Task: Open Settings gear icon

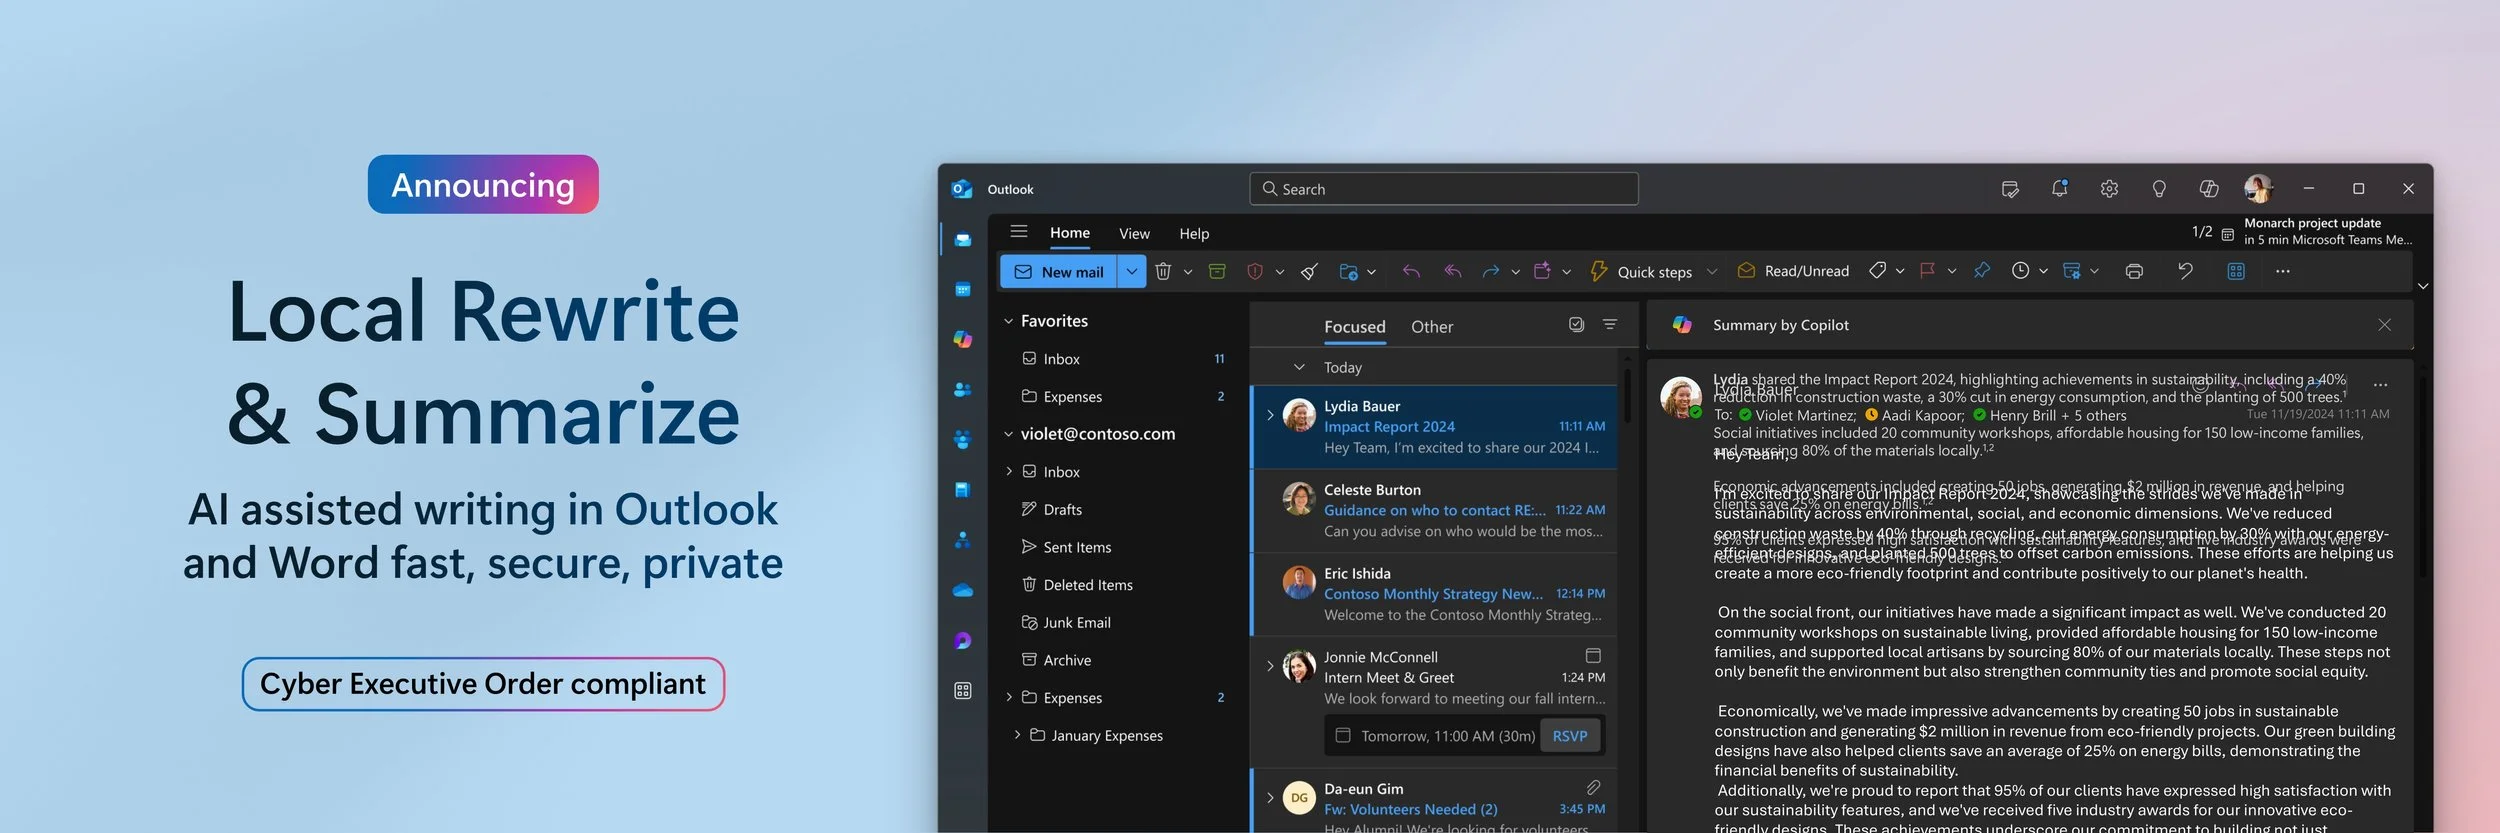Action: click(x=2109, y=189)
